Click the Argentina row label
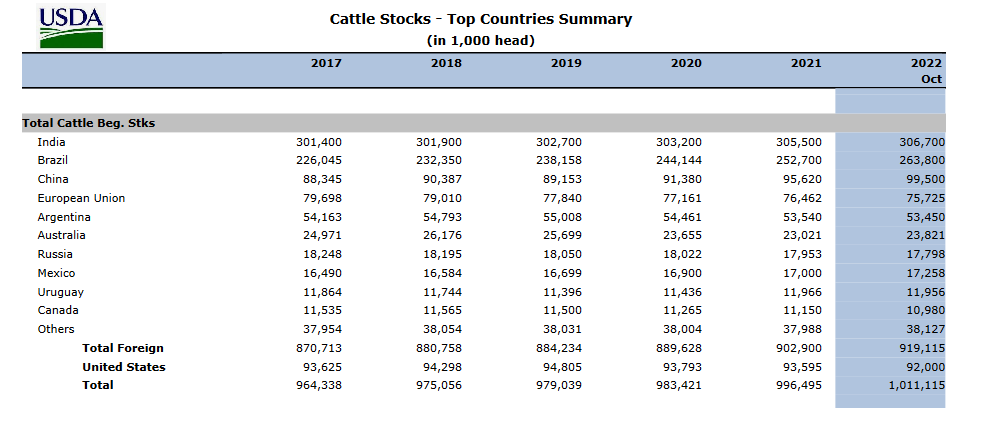Screen dimensions: 982x423 64,217
